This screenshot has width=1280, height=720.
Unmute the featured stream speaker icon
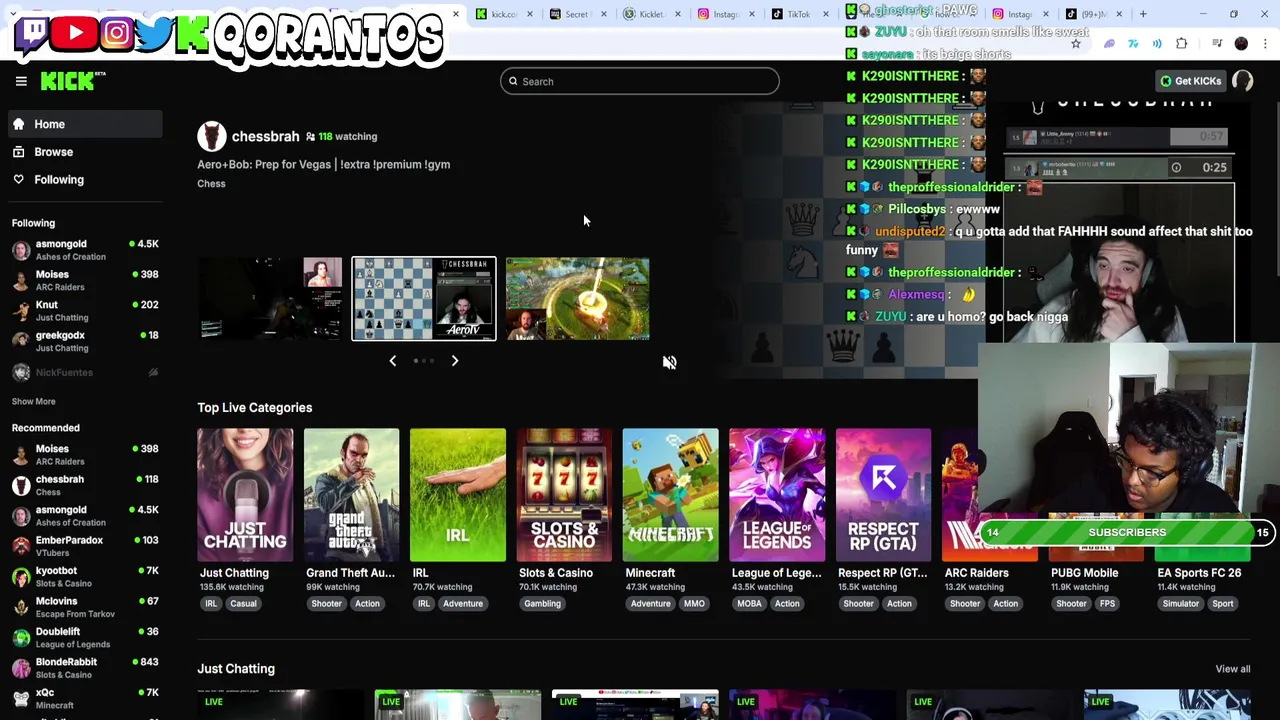(x=669, y=363)
